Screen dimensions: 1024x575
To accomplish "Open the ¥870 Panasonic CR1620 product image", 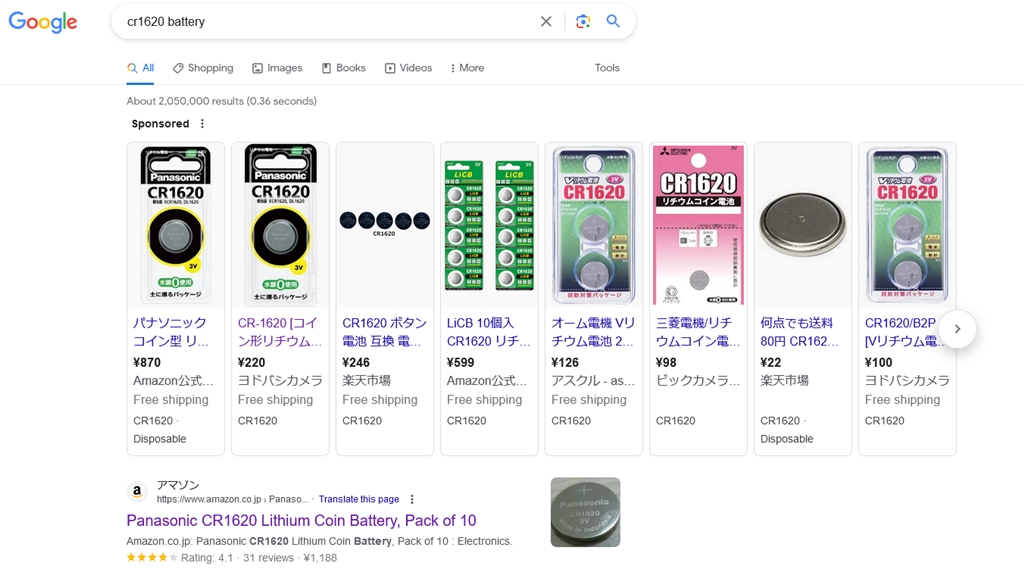I will coord(176,225).
